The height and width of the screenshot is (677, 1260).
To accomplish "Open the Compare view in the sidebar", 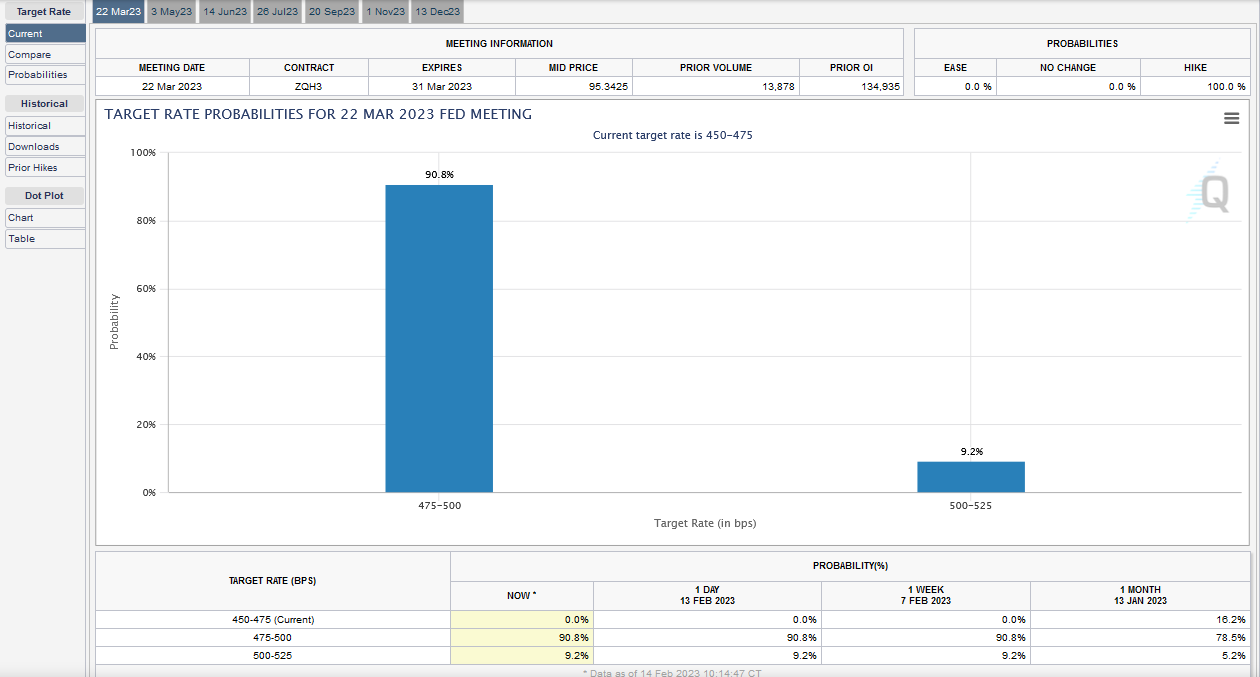I will tap(45, 55).
